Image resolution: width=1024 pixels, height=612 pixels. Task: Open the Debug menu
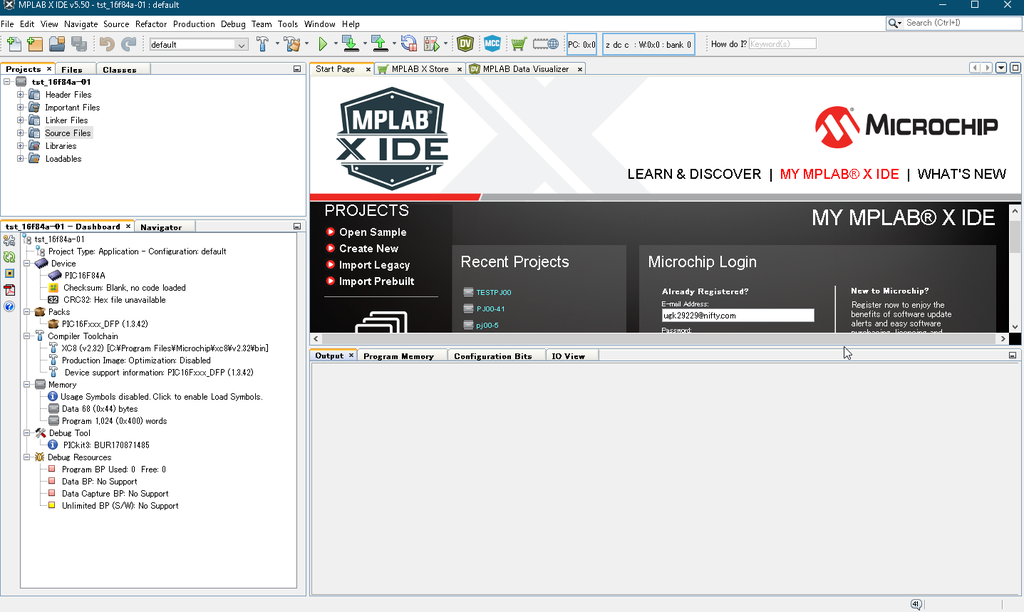(233, 24)
